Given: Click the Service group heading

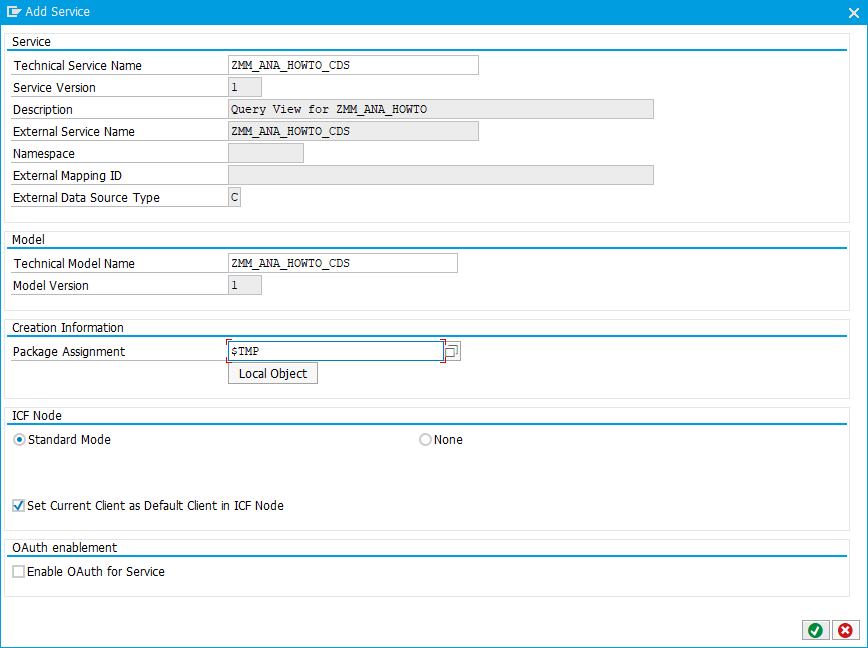Looking at the screenshot, I should coord(32,42).
